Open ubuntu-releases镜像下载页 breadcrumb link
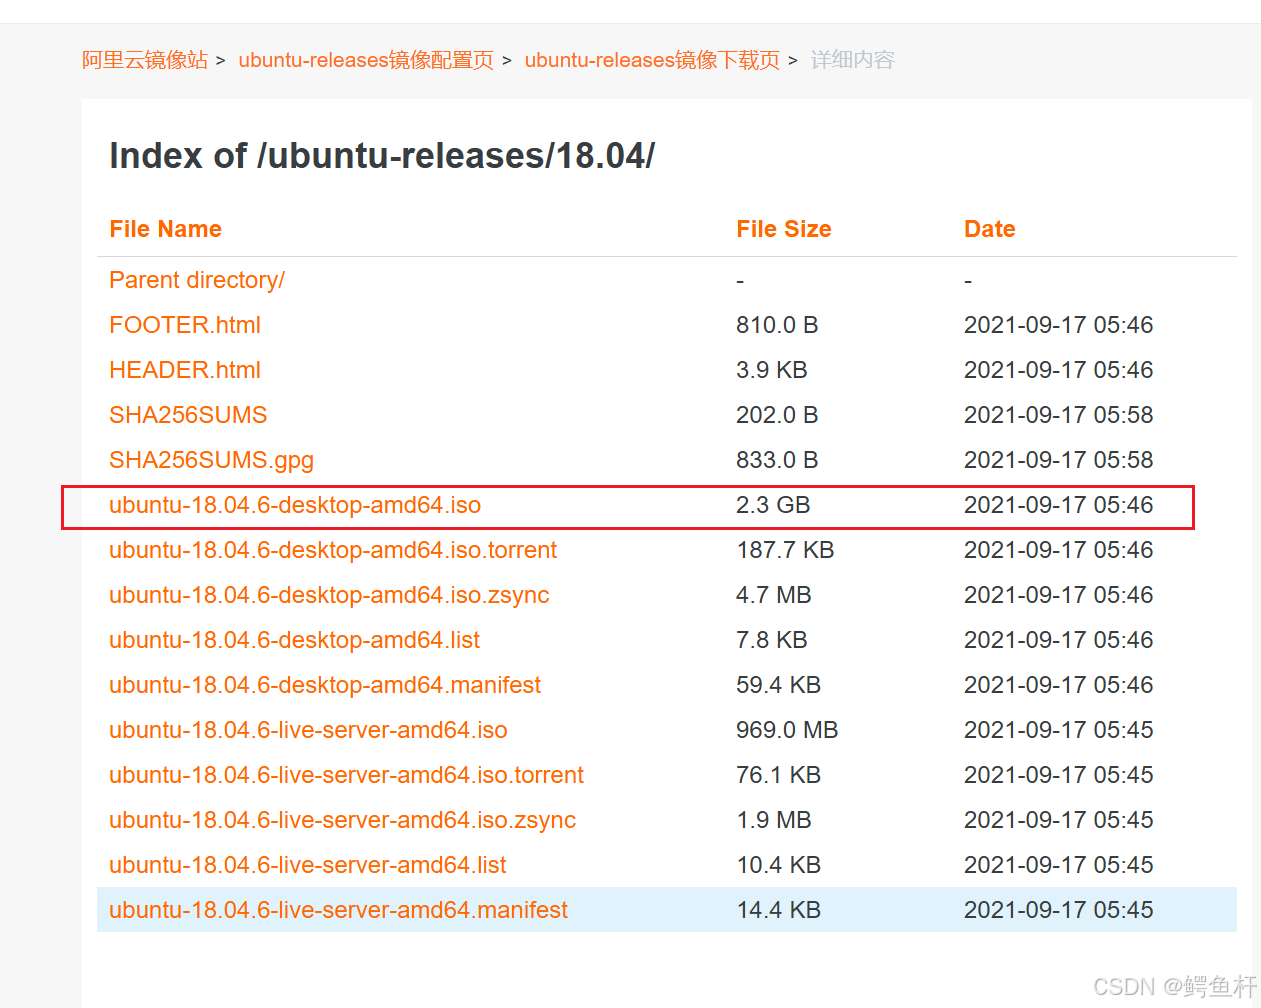 click(652, 60)
